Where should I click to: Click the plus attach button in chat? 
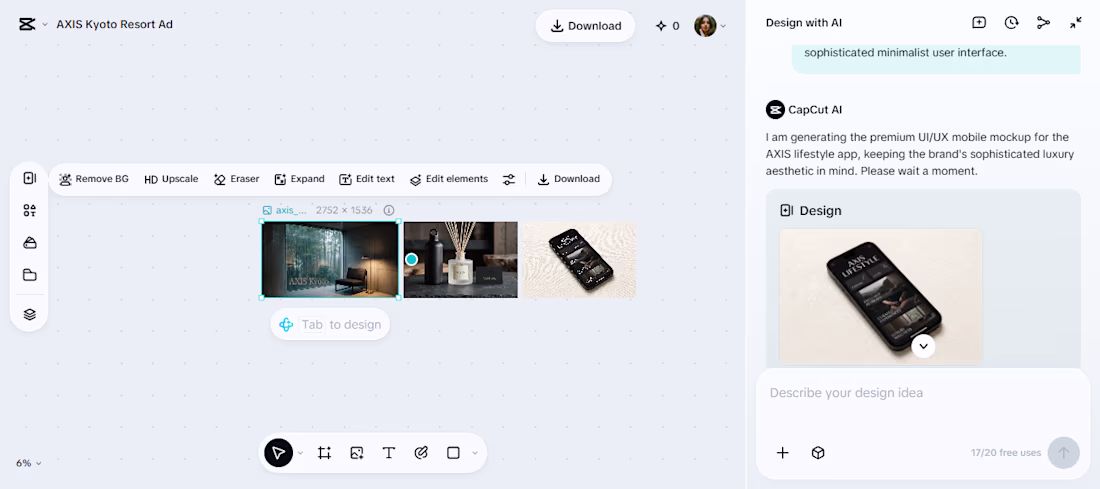pyautogui.click(x=783, y=453)
